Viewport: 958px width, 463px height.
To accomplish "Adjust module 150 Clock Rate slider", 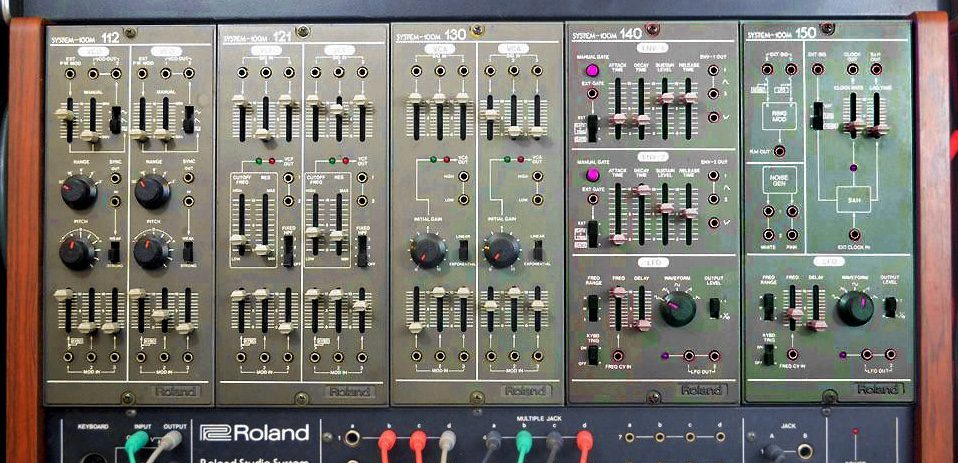I will point(852,127).
